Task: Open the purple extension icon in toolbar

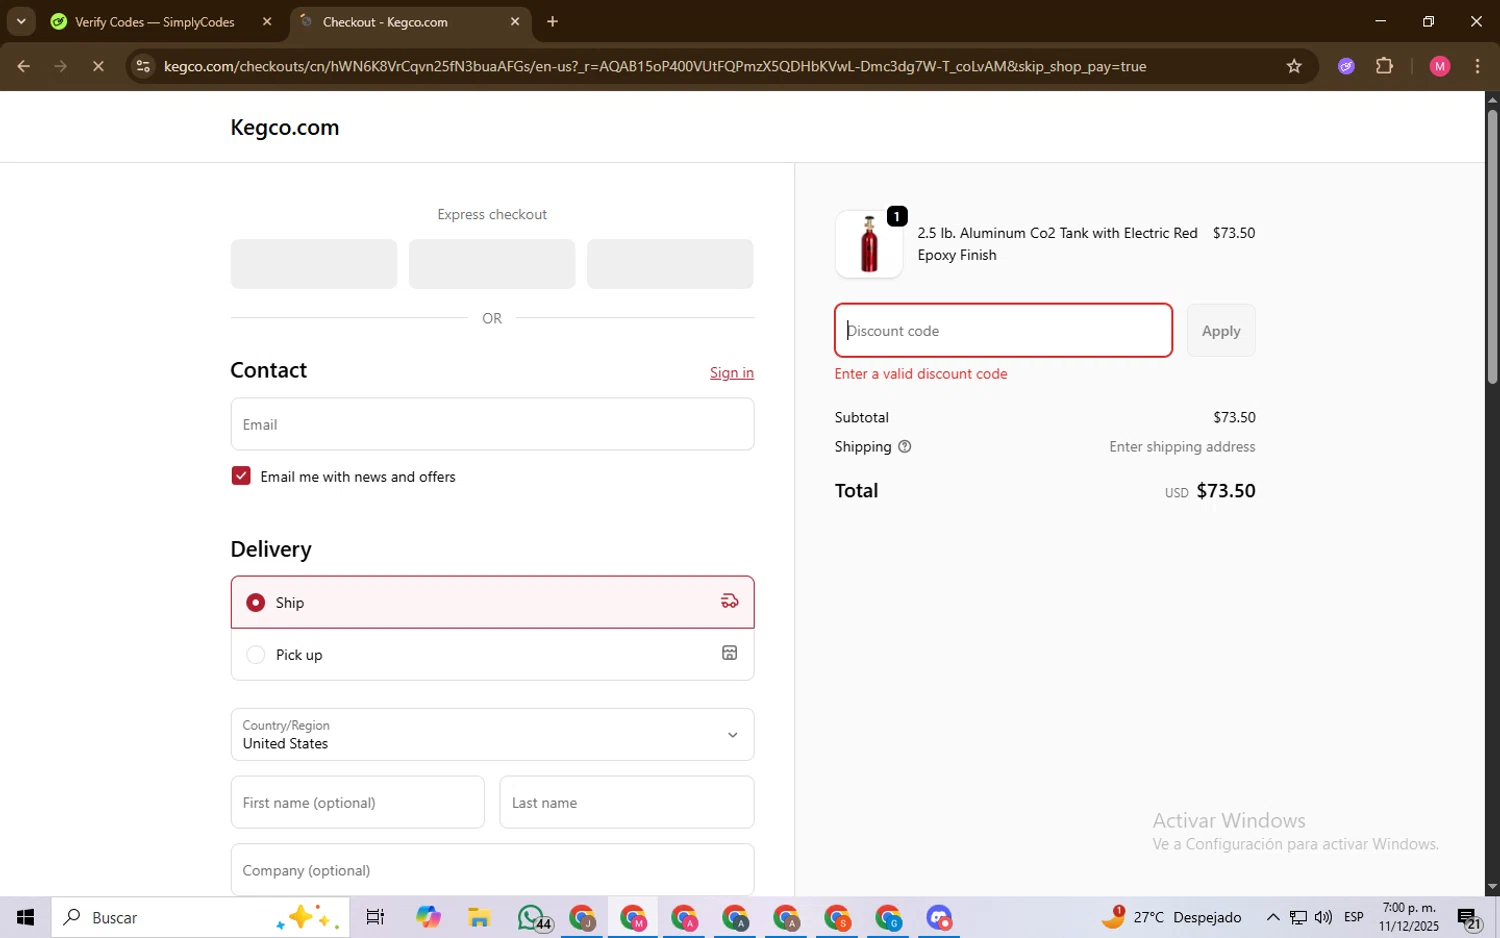Action: click(1346, 66)
